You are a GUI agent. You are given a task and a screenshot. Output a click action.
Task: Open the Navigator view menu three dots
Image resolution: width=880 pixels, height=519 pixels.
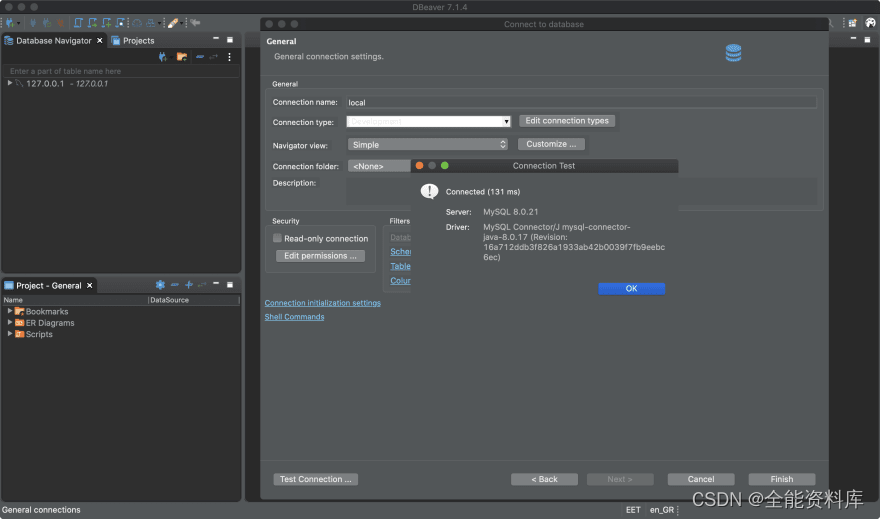230,57
